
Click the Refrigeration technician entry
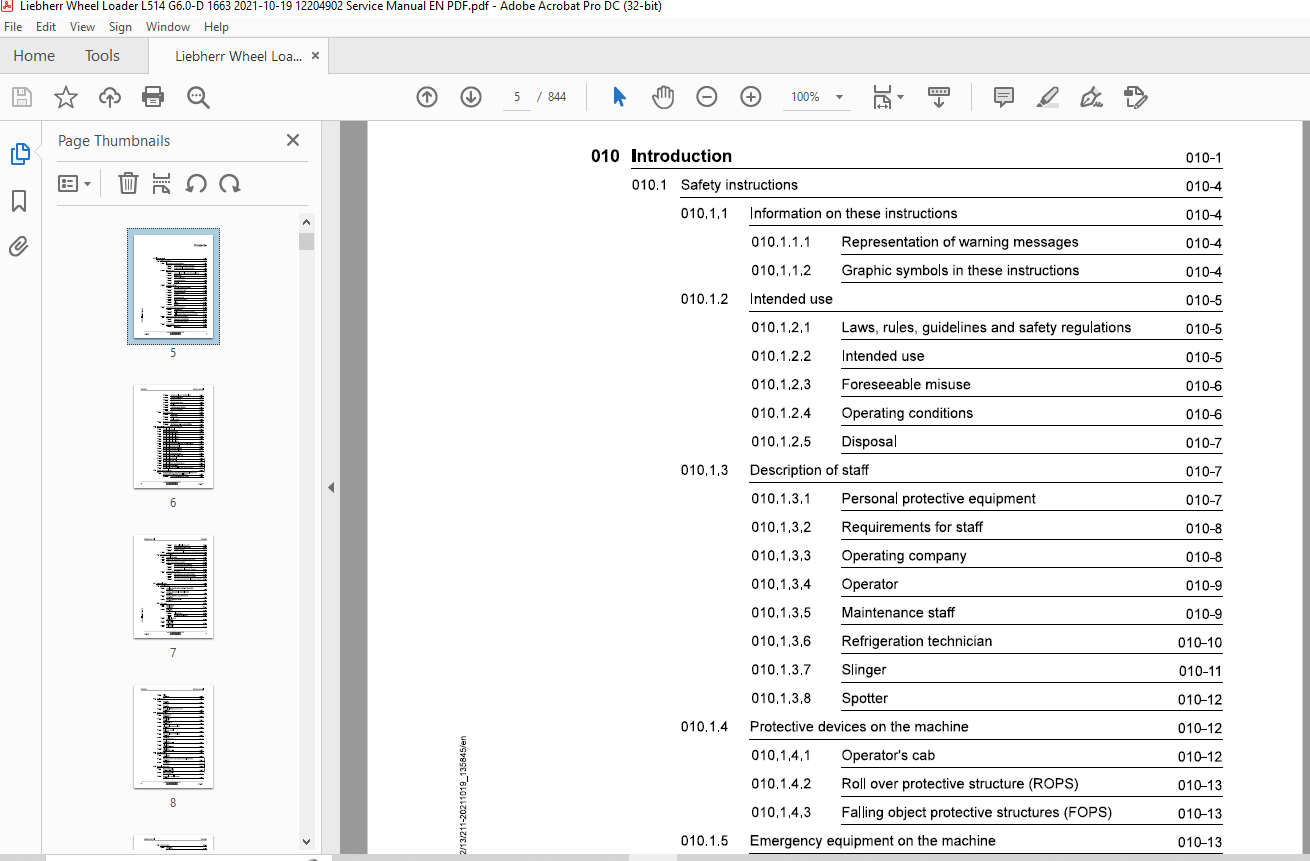click(x=917, y=641)
